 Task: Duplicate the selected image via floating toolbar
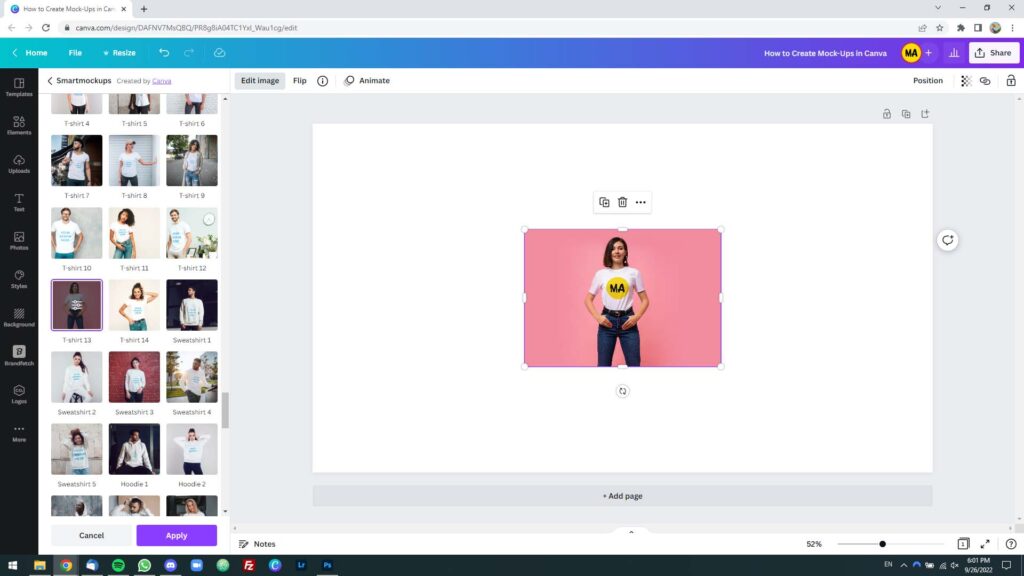click(604, 202)
